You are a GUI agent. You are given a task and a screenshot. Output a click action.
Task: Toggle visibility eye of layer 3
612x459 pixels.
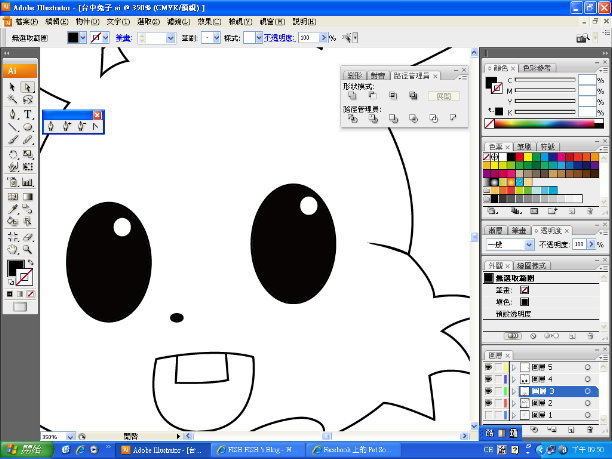click(488, 391)
